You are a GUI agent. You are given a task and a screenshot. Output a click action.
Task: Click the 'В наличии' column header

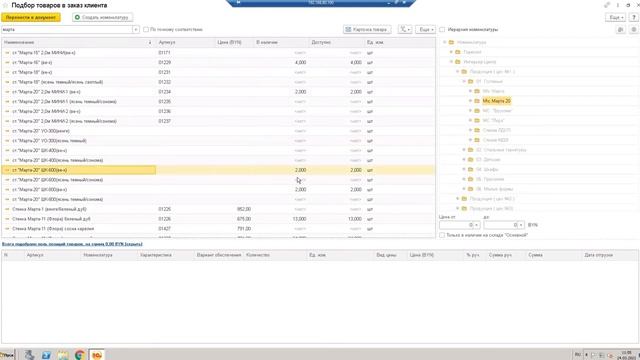281,42
